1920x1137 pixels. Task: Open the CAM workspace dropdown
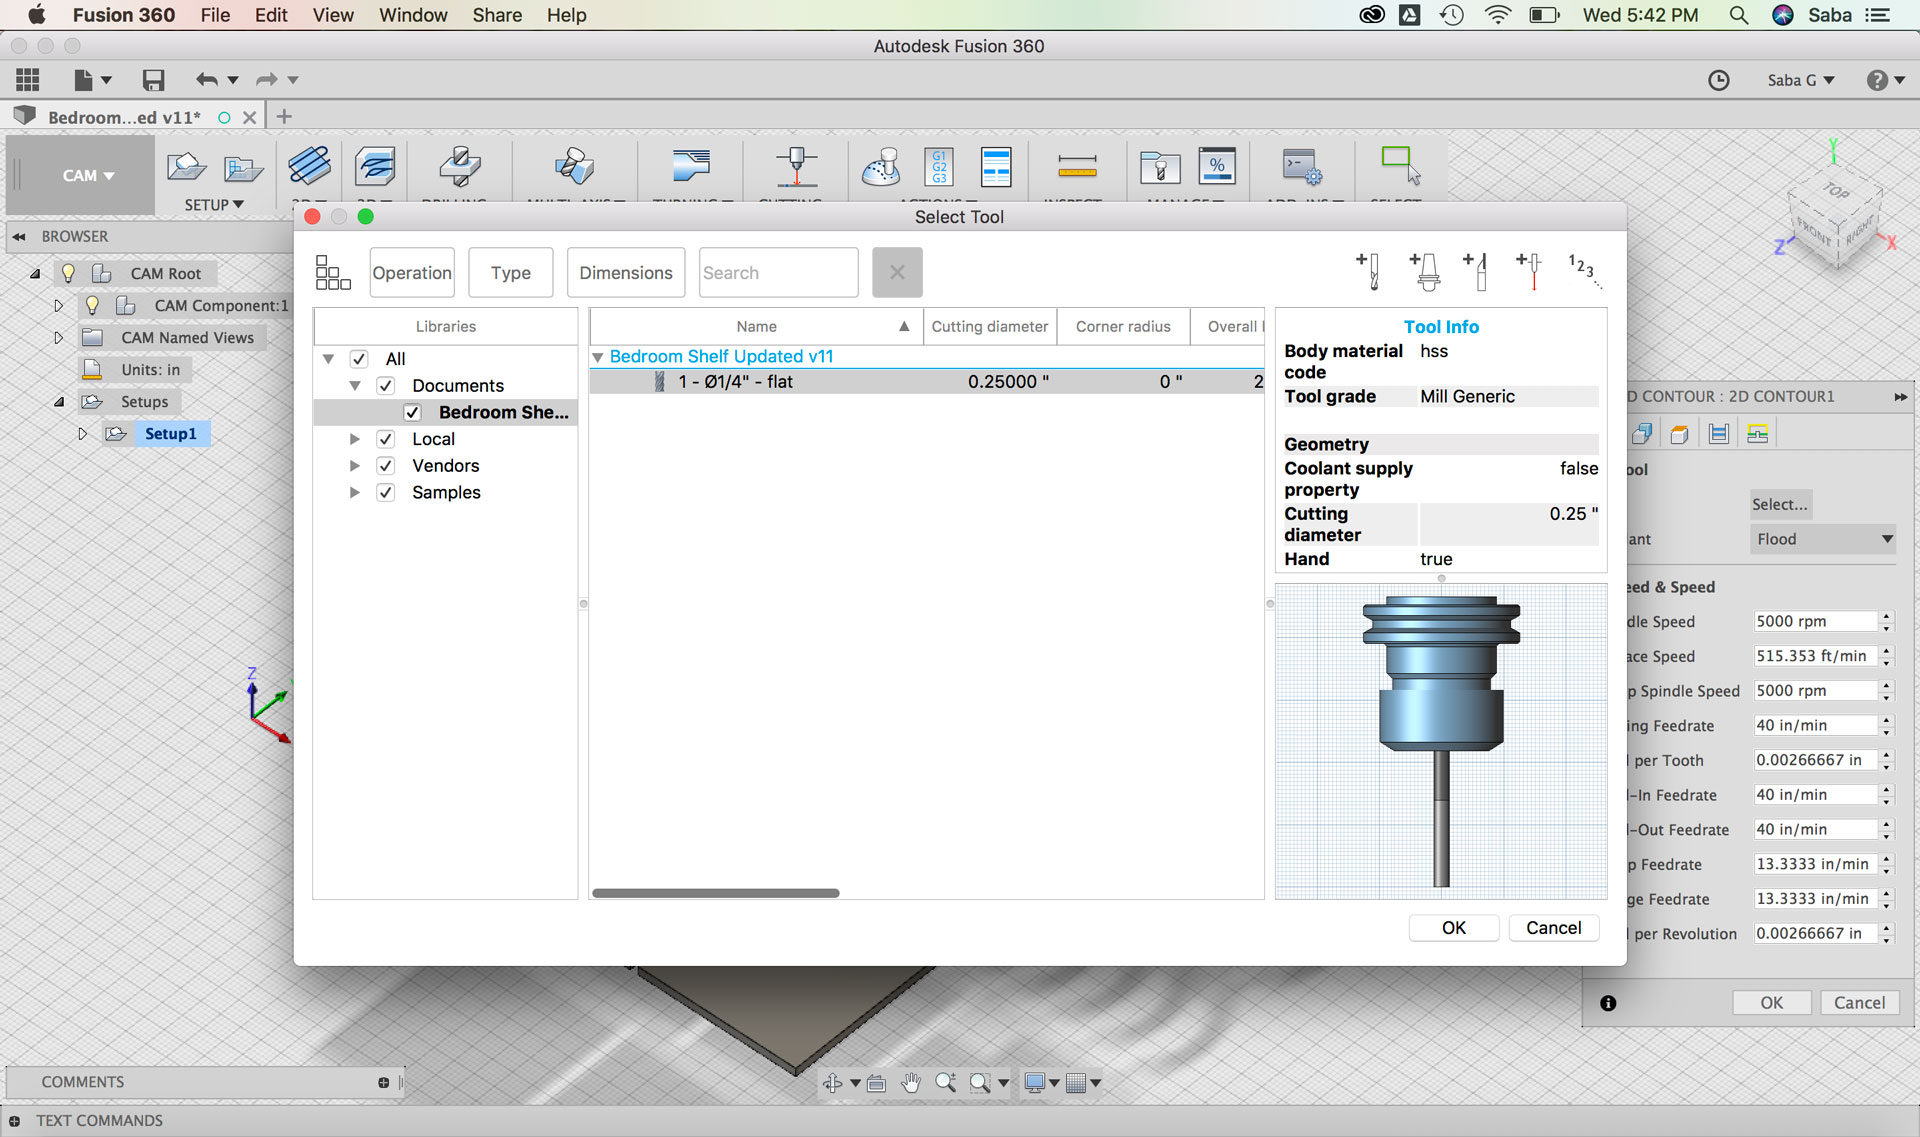[87, 175]
